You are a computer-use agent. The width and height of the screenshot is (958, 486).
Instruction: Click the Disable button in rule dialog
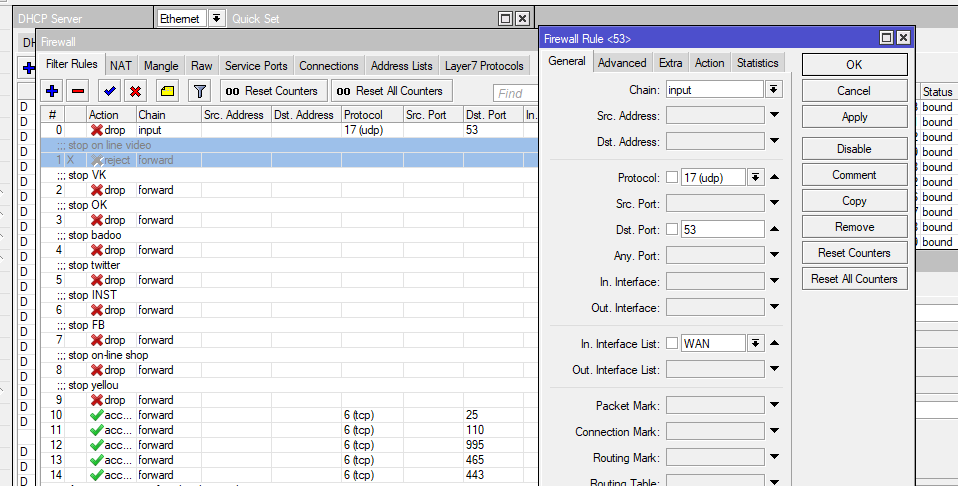coord(854,149)
